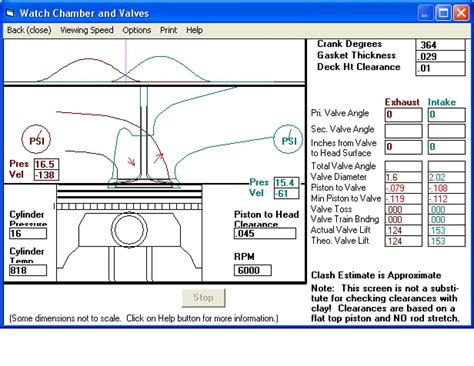Click Exhaust Actual Valve Lift .124
This screenshot has width=474, height=366.
[x=403, y=230]
